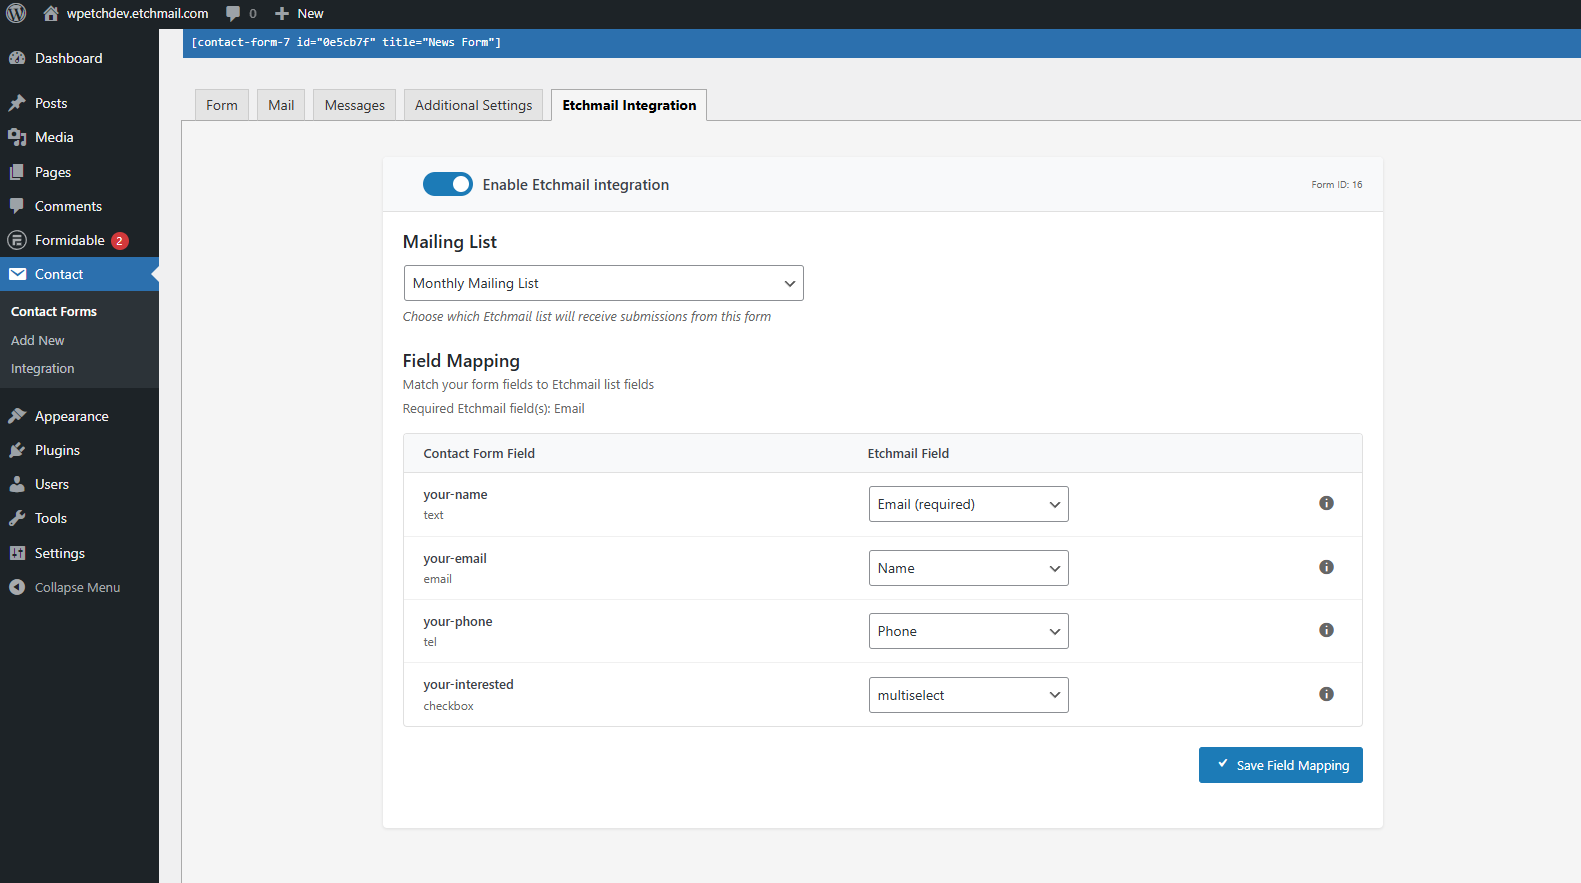The height and width of the screenshot is (883, 1581).
Task: Open Plugins menu link
Action: (x=58, y=450)
